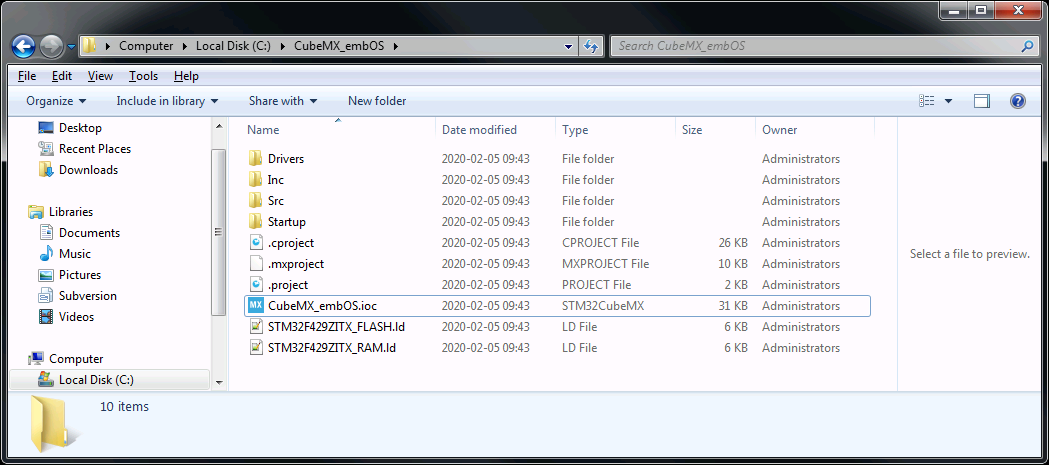Click the STM32F429ZITX_FLASH.ld file icon

(x=256, y=327)
